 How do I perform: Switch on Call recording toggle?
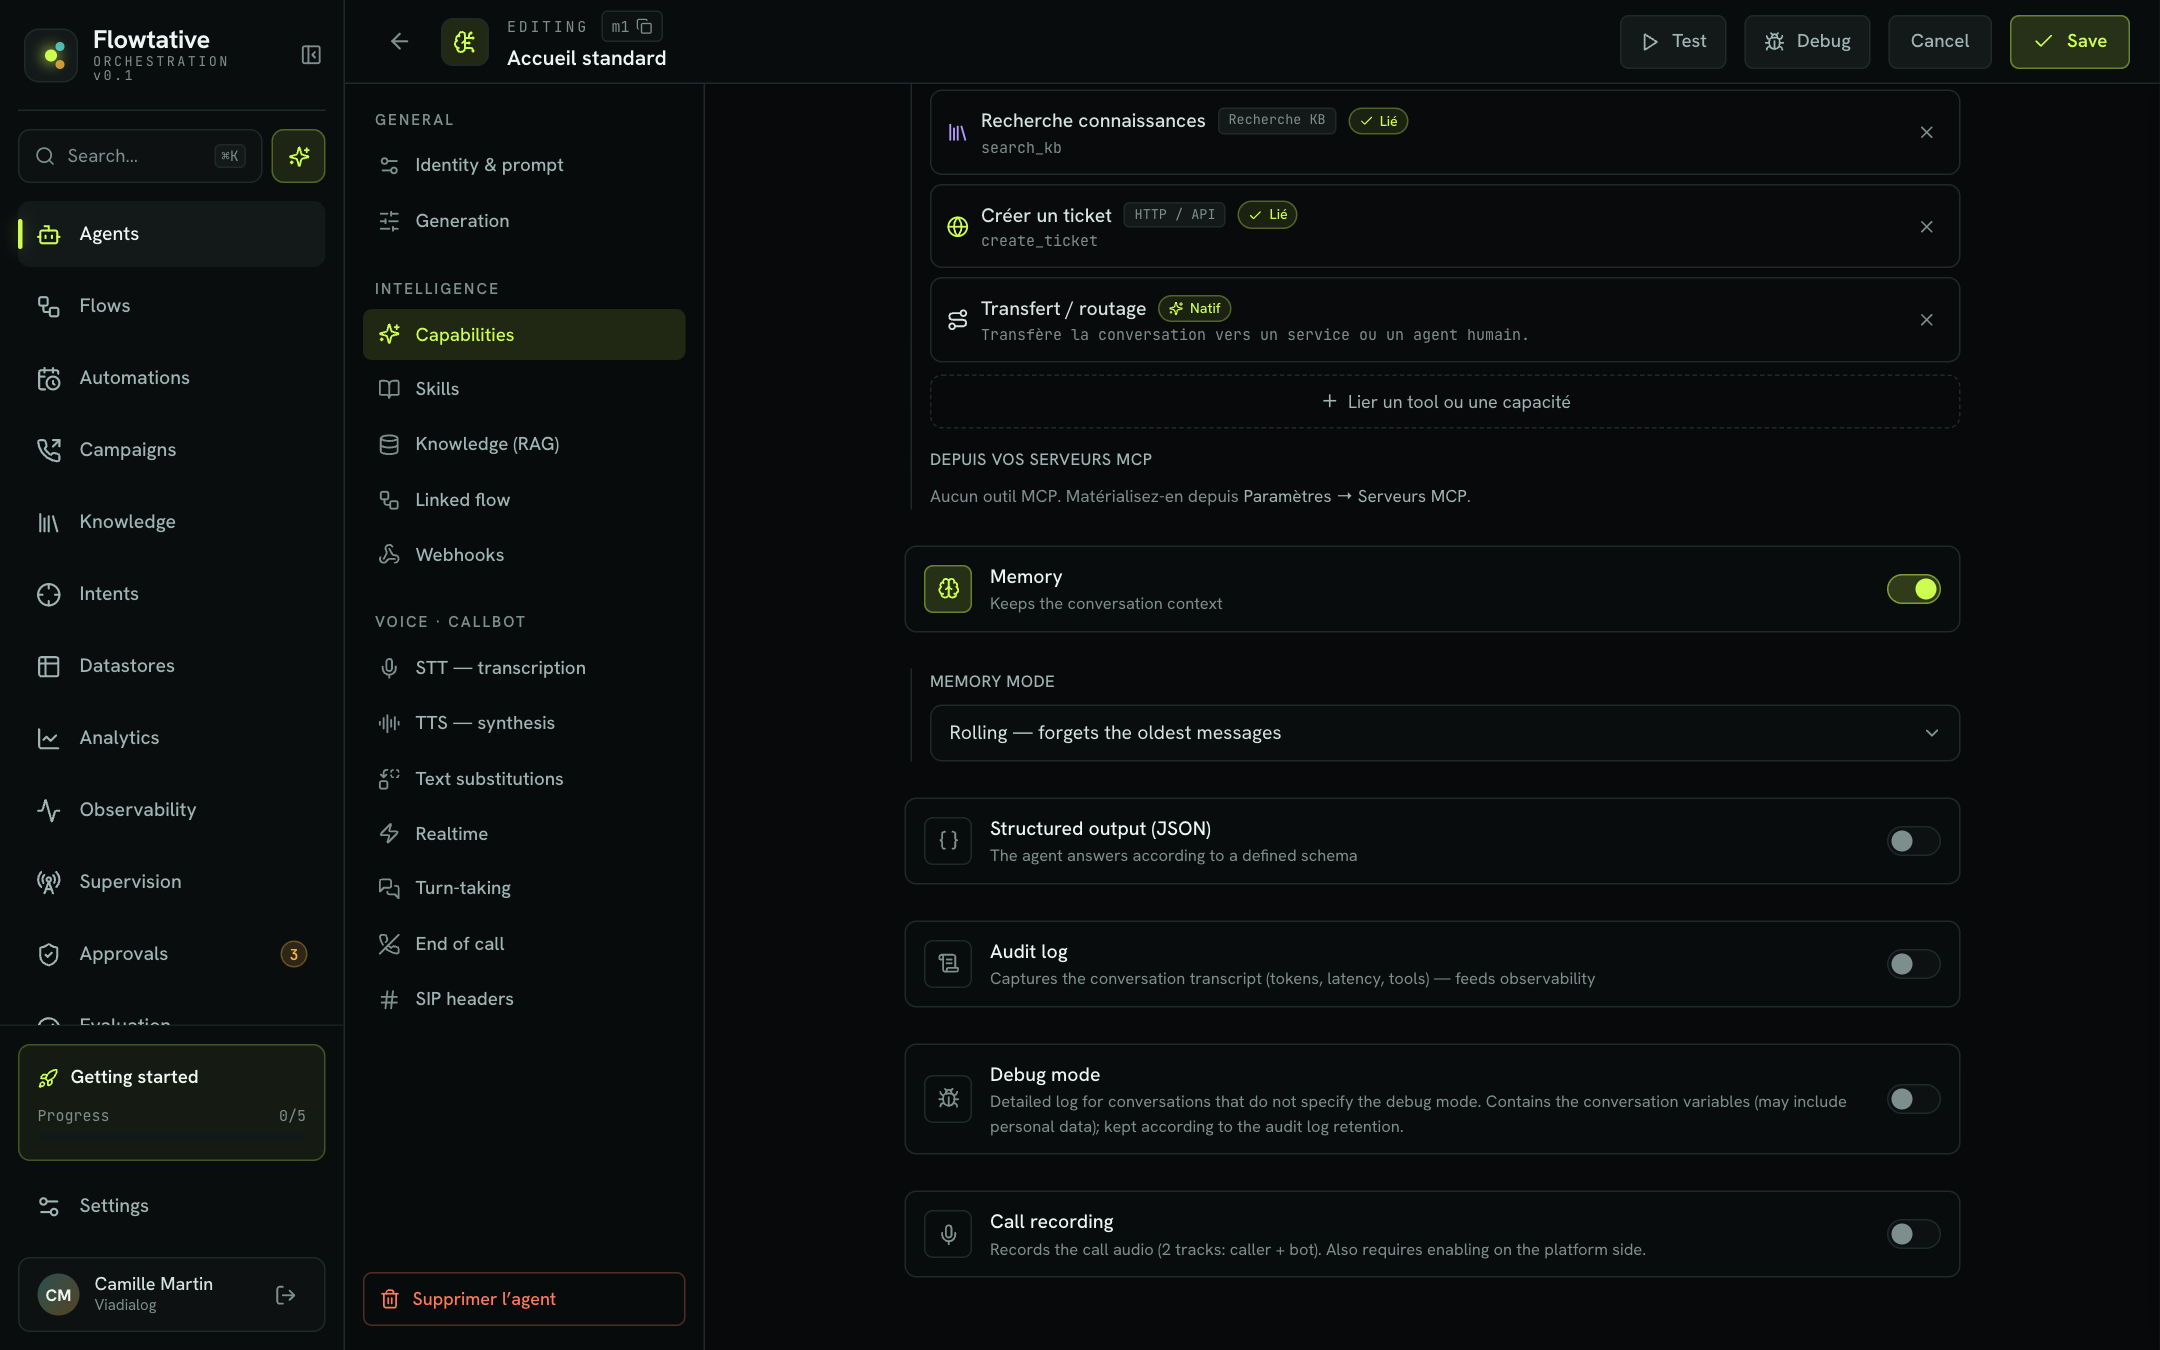tap(1913, 1234)
